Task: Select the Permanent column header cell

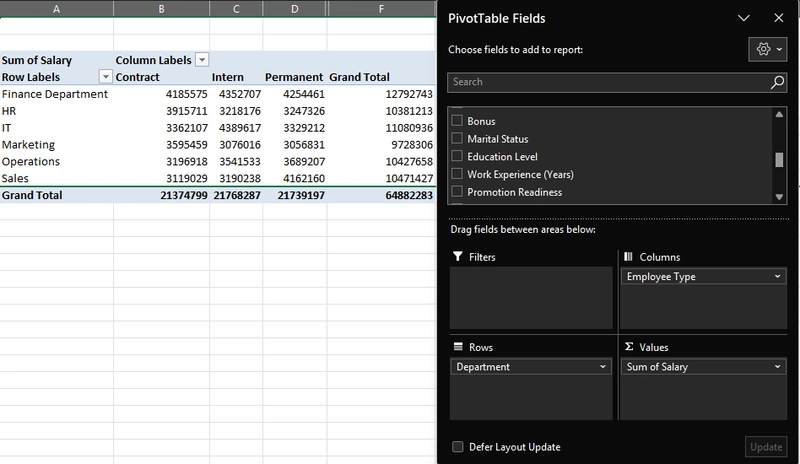Action: click(294, 77)
